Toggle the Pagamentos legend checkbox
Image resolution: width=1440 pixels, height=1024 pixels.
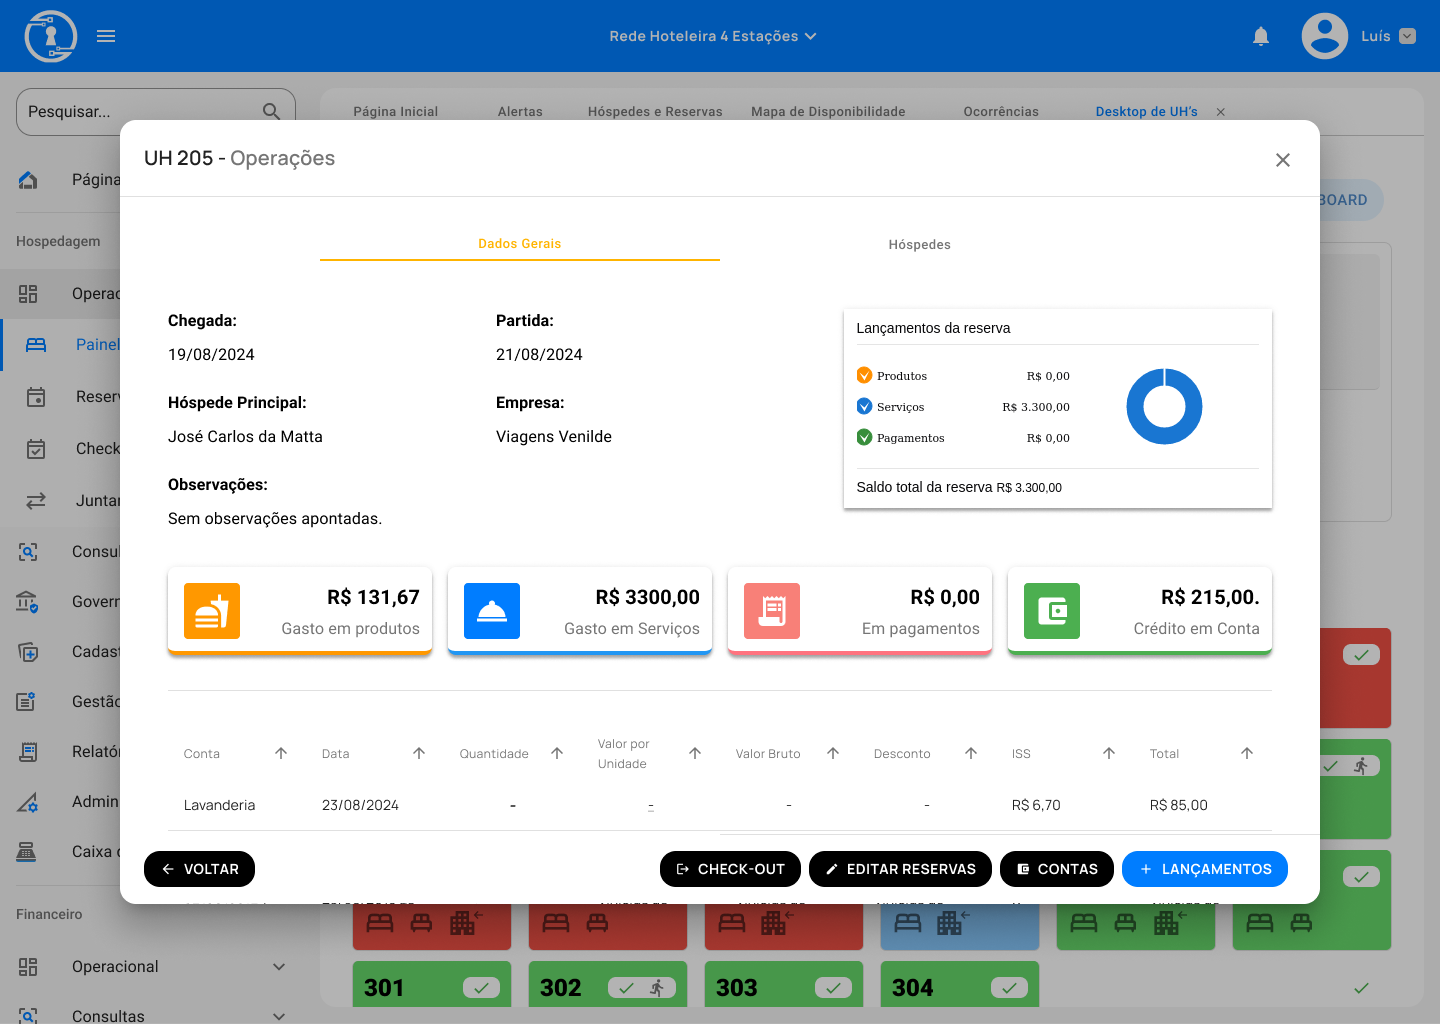(x=864, y=438)
